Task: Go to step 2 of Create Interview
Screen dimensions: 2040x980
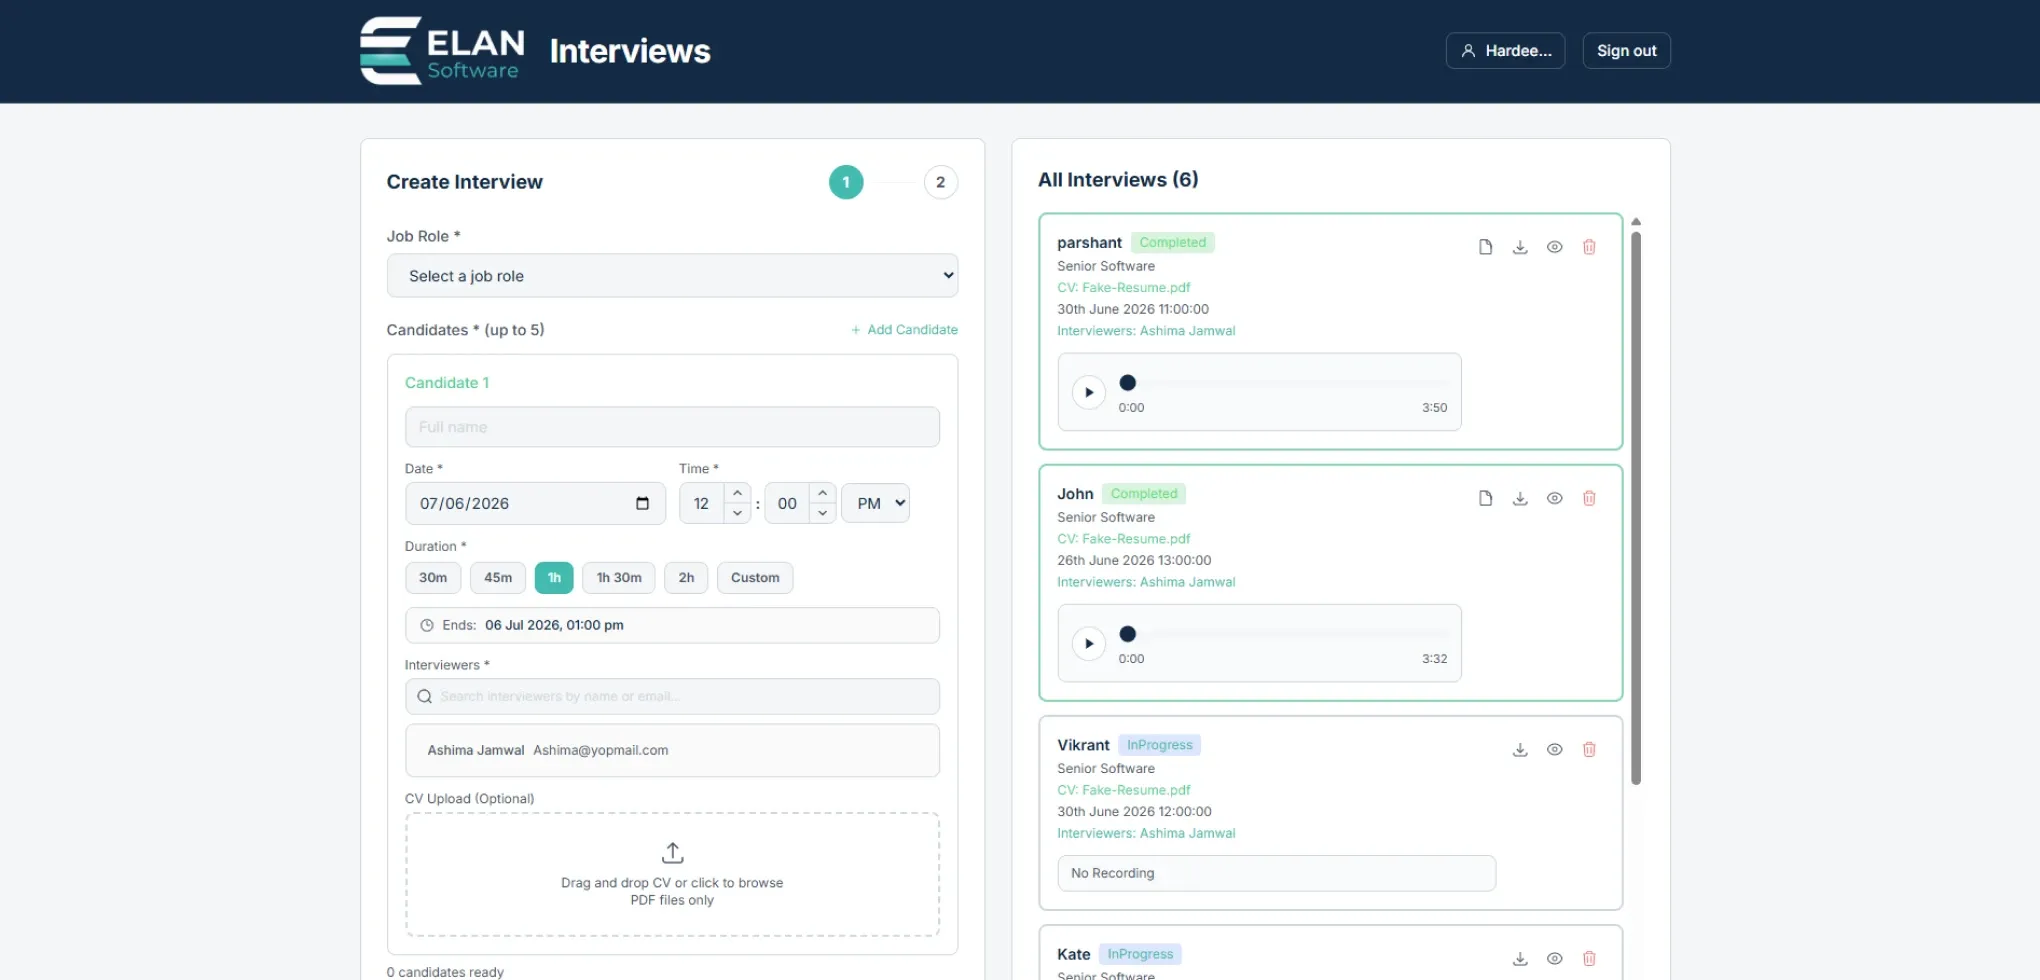Action: click(940, 182)
